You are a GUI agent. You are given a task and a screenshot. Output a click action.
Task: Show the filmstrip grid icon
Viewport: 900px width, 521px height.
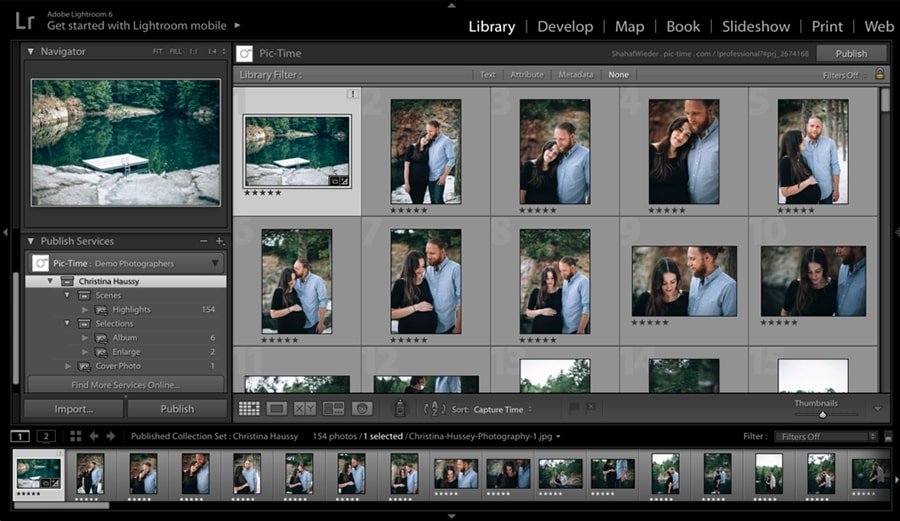click(x=75, y=436)
